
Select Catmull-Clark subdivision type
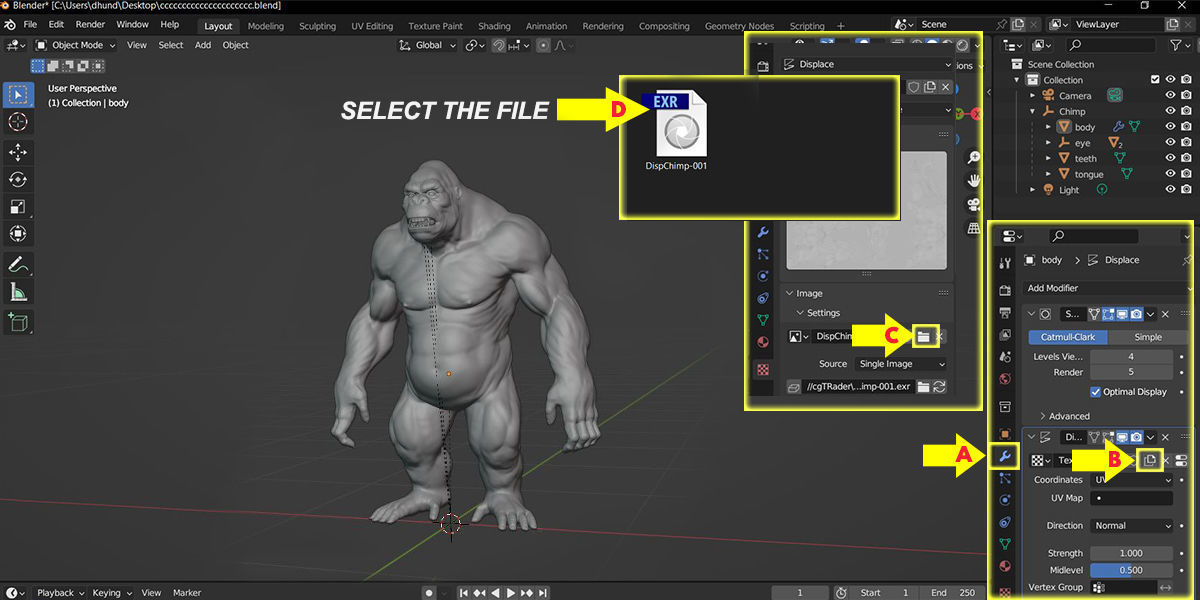pos(1069,337)
